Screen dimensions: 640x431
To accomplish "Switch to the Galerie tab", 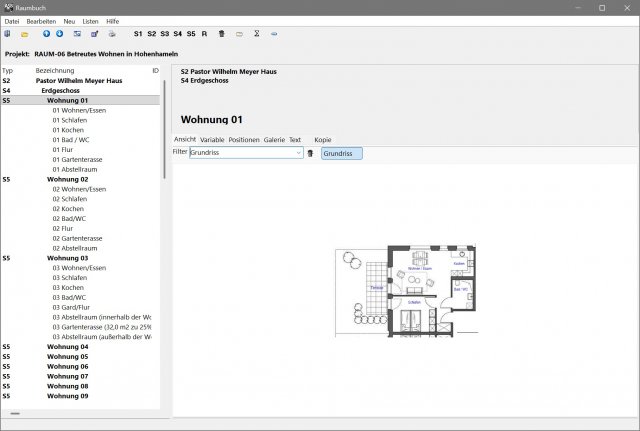I will [x=274, y=140].
